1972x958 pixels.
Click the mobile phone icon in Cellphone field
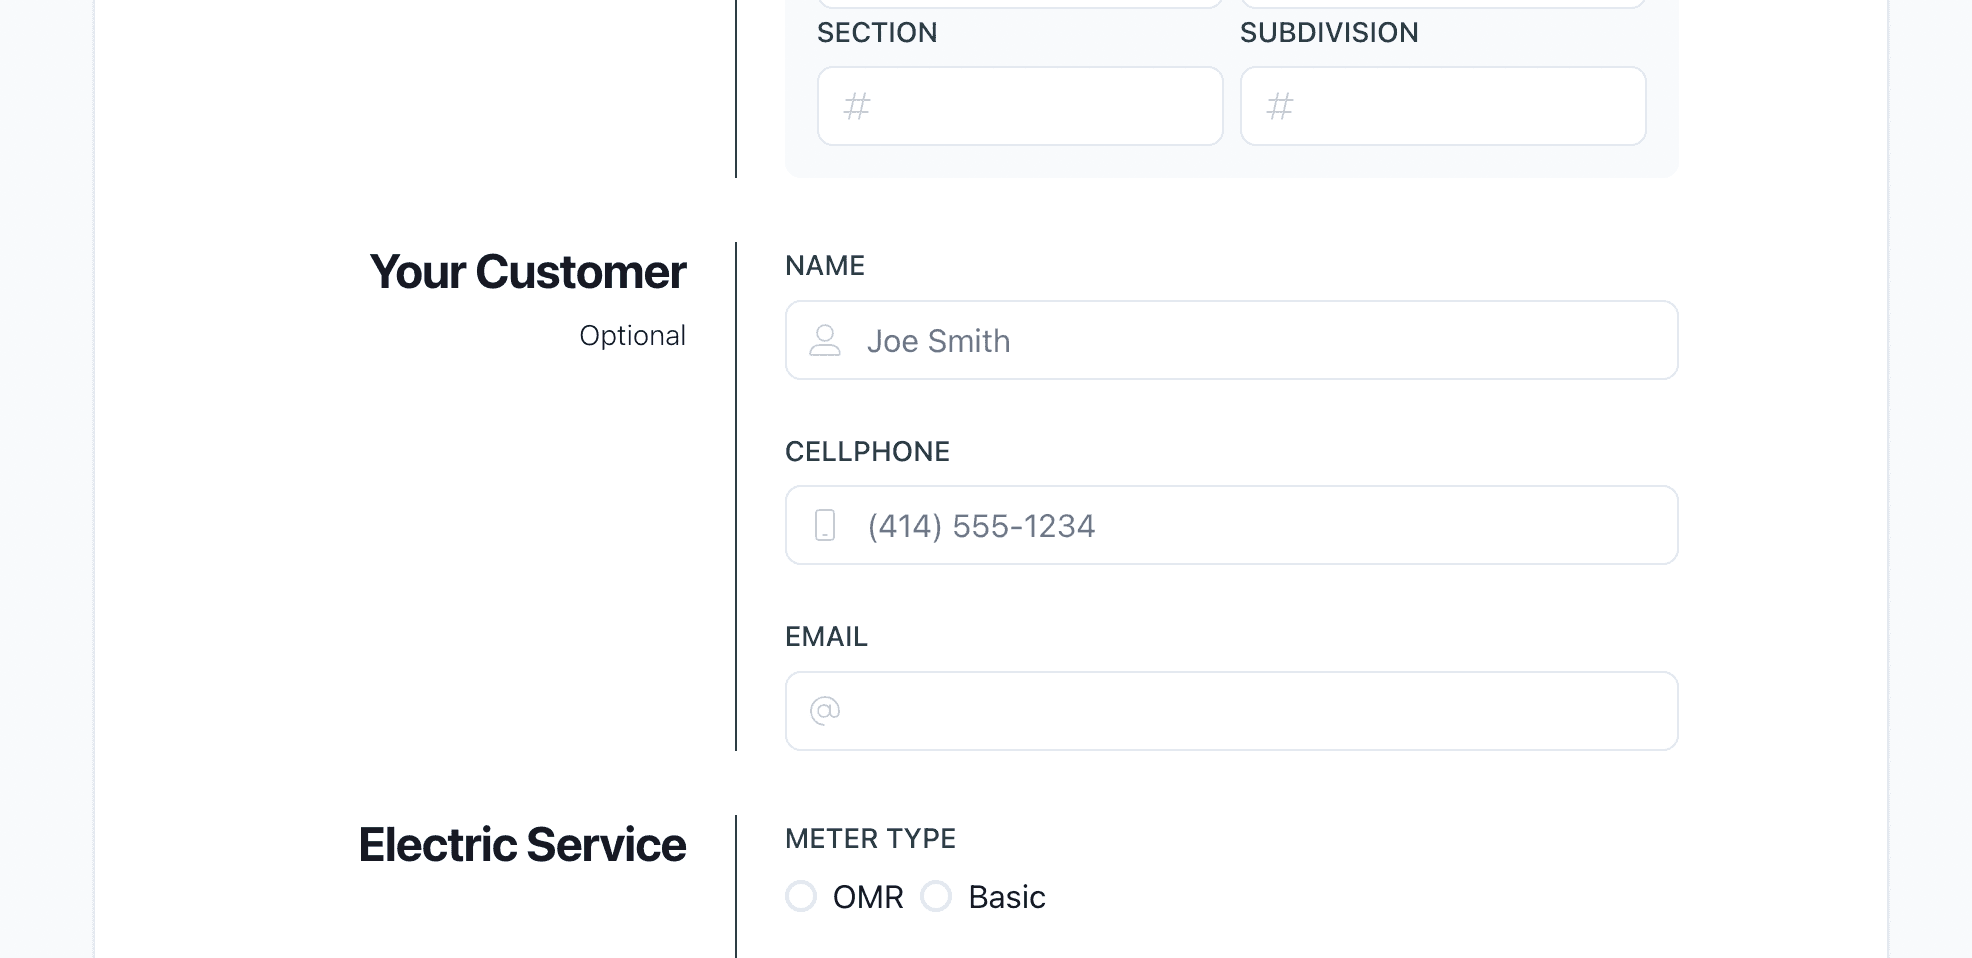pos(825,525)
